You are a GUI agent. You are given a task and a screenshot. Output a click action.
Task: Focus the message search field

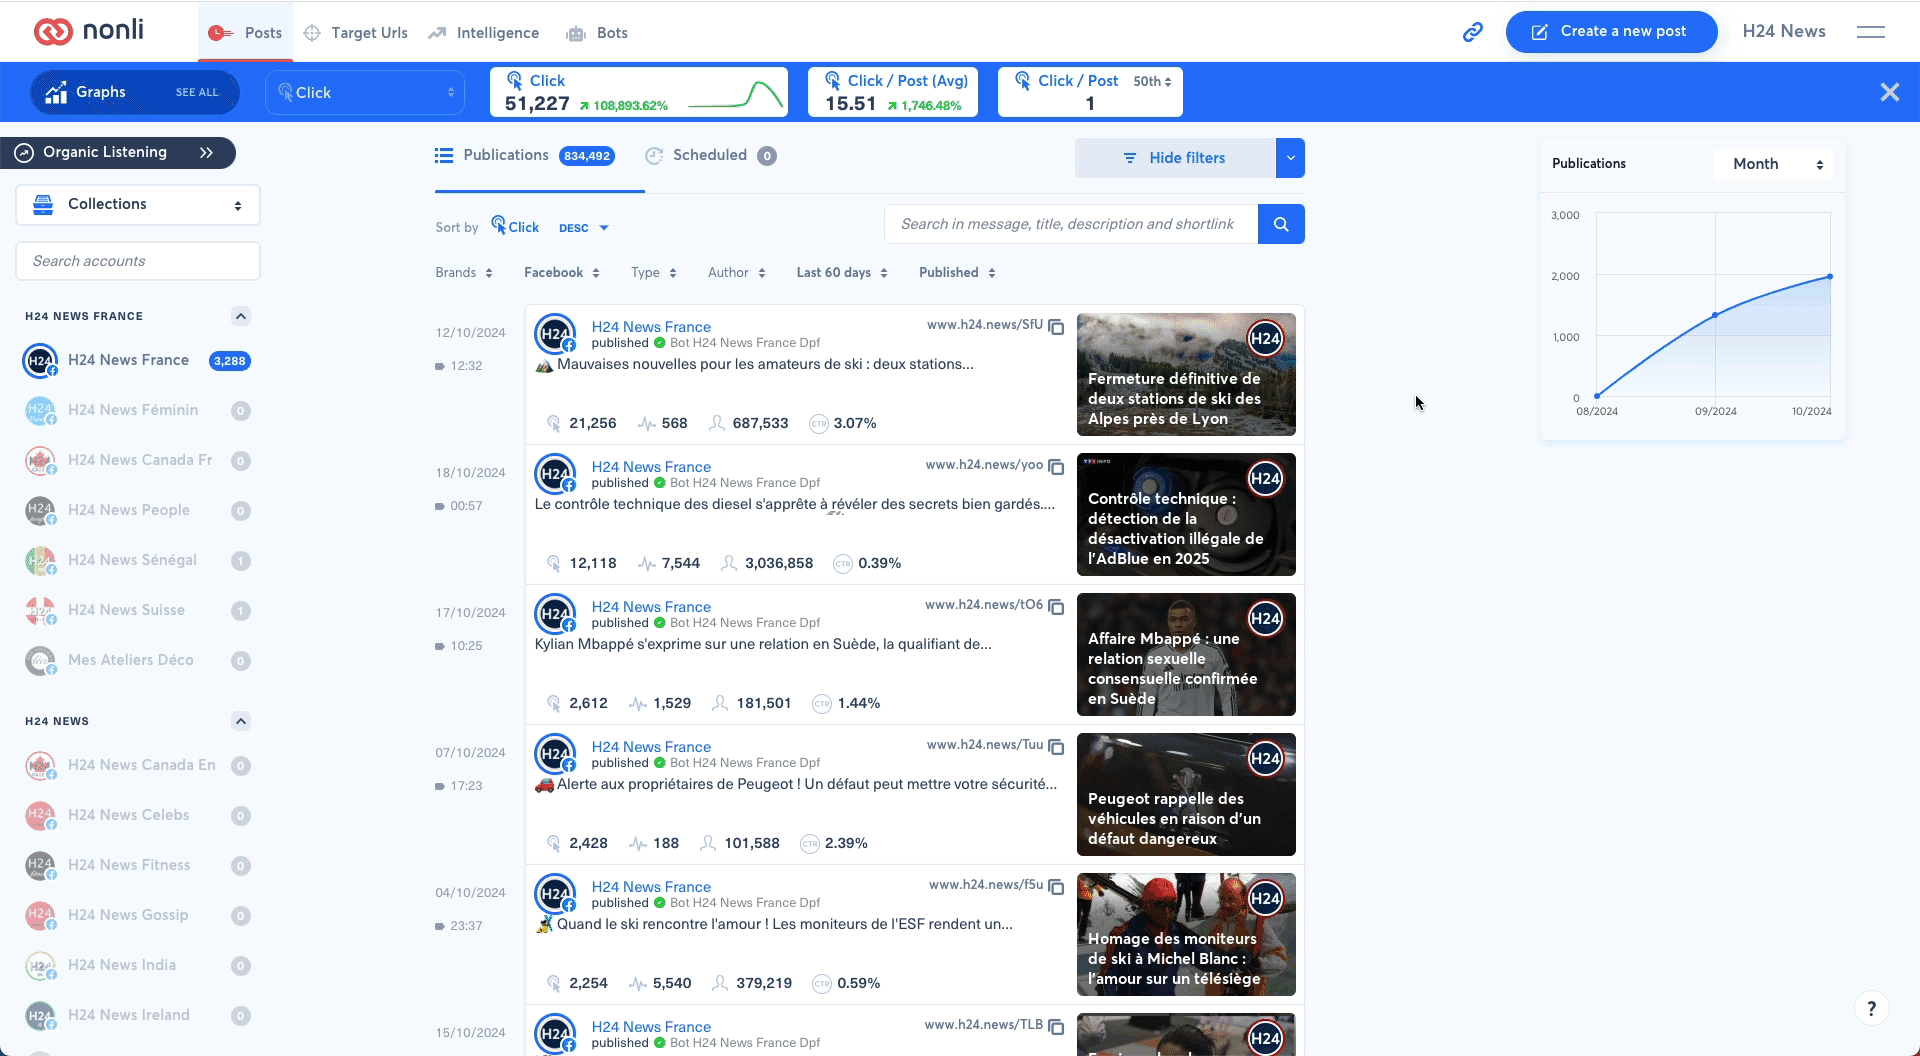pyautogui.click(x=1071, y=224)
